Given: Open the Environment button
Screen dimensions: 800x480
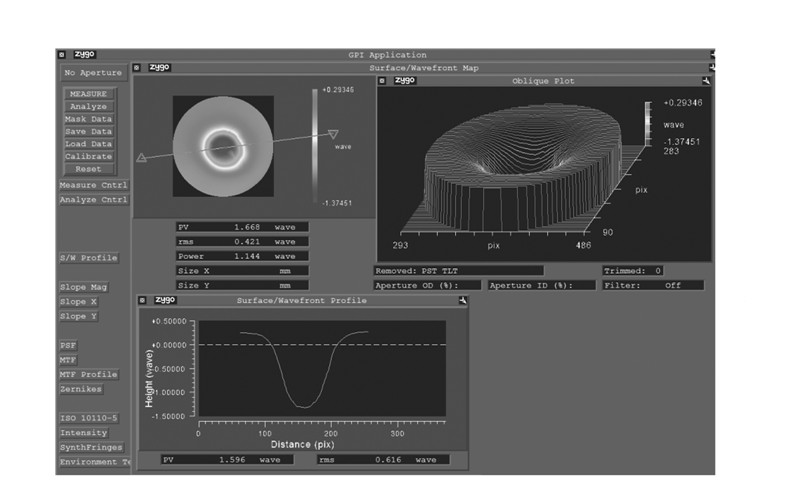Looking at the screenshot, I should click(x=95, y=462).
